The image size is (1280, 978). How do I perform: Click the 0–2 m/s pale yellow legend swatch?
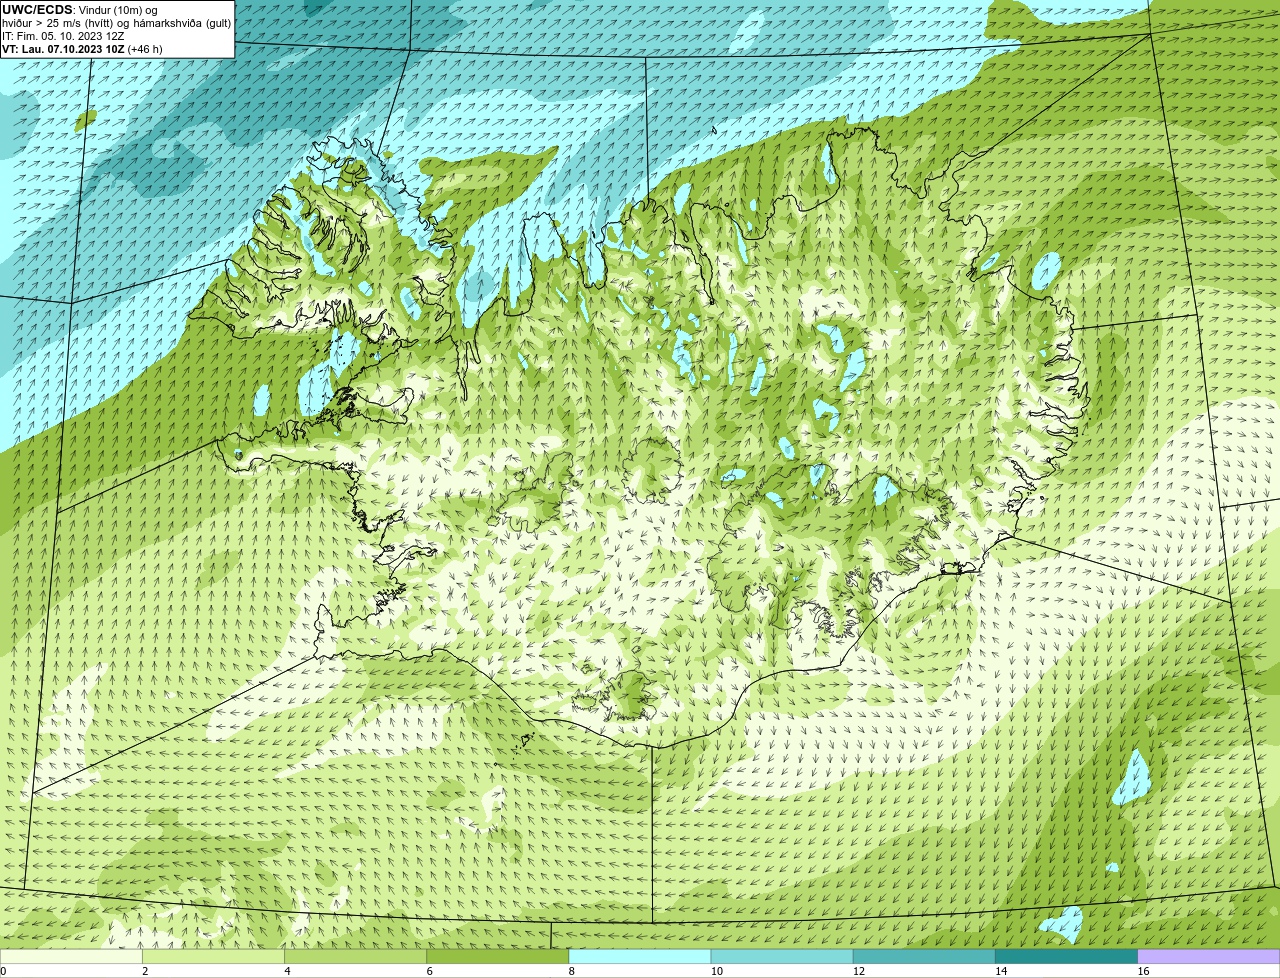[x=71, y=956]
